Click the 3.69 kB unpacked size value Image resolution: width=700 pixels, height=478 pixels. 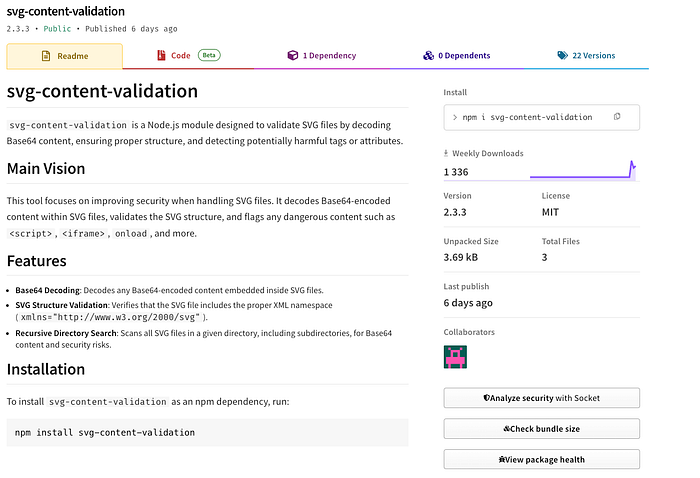461,257
